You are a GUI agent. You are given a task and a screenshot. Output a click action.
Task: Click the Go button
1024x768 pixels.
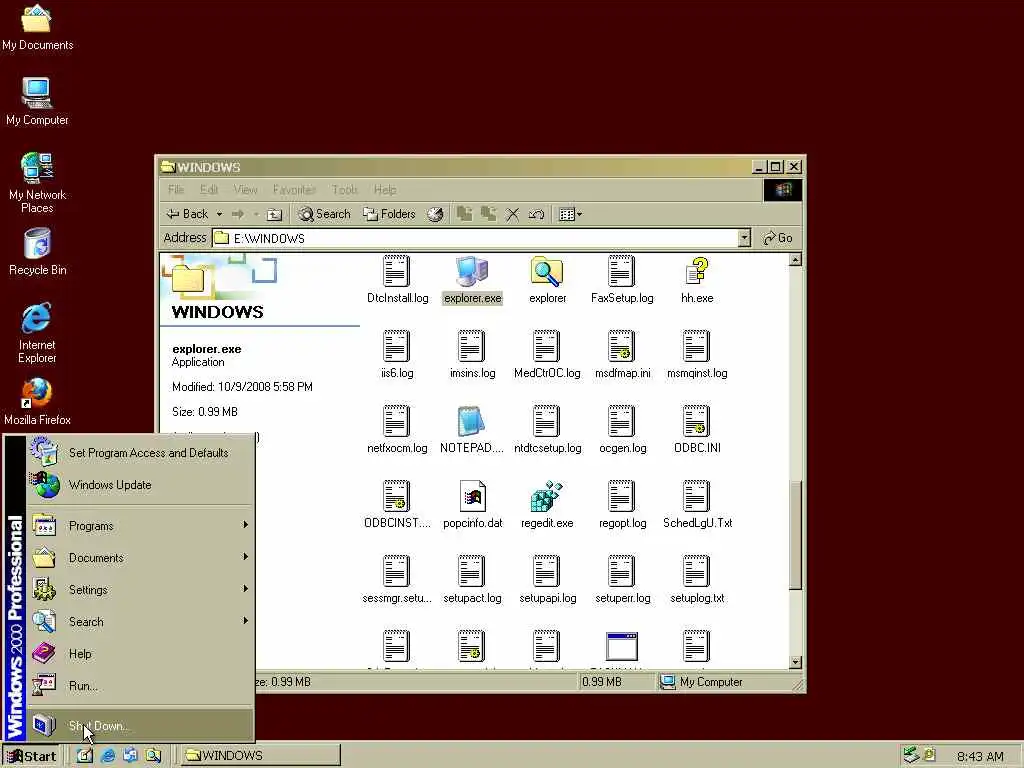pyautogui.click(x=778, y=238)
